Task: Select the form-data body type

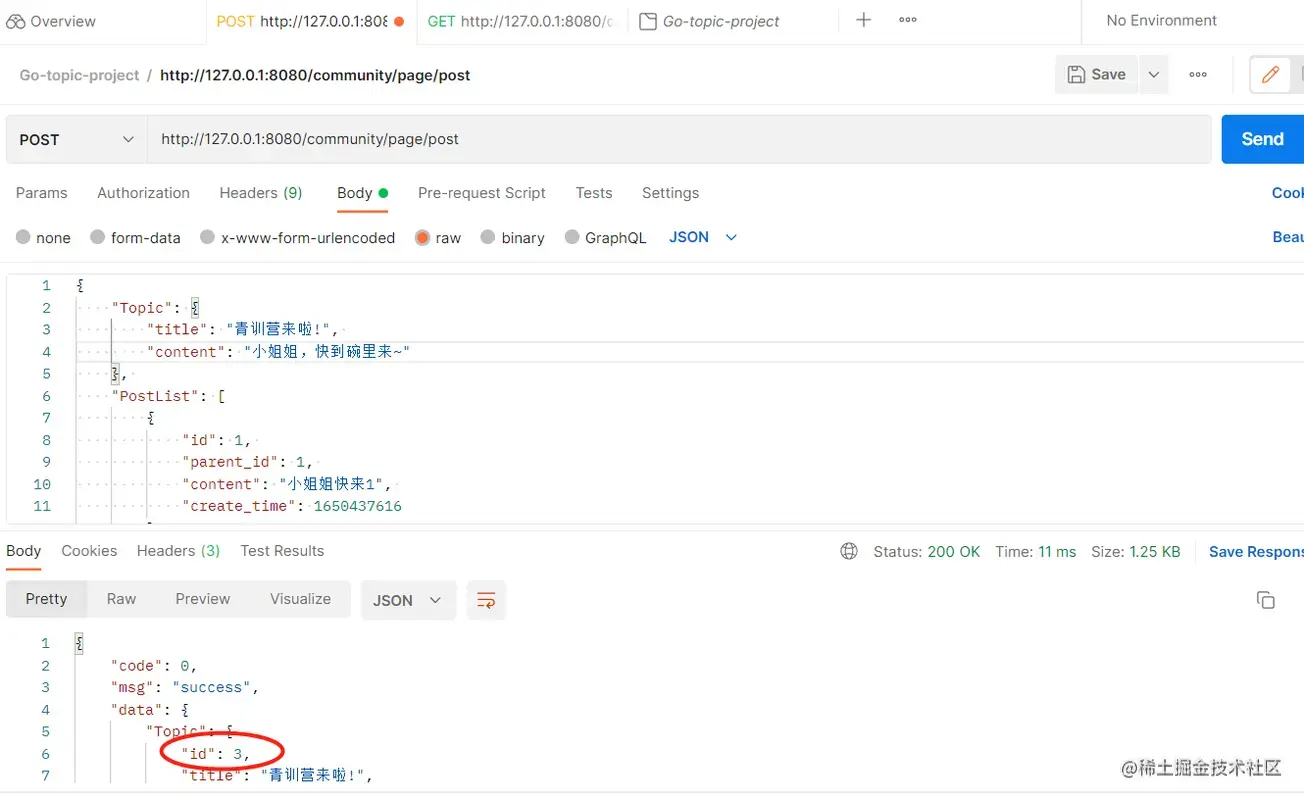Action: [x=135, y=238]
